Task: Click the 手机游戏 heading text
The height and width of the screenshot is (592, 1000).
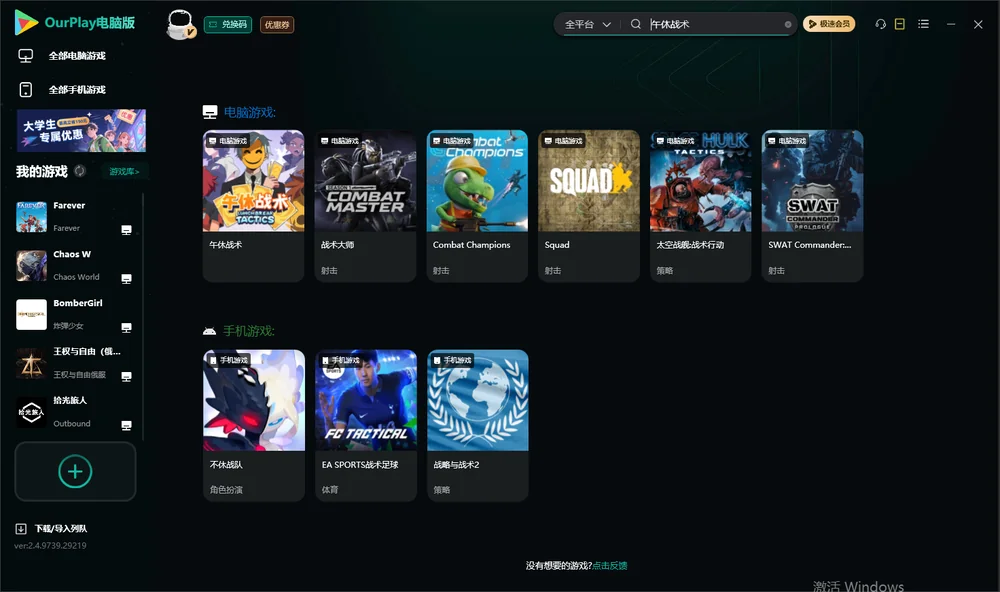Action: pyautogui.click(x=249, y=331)
